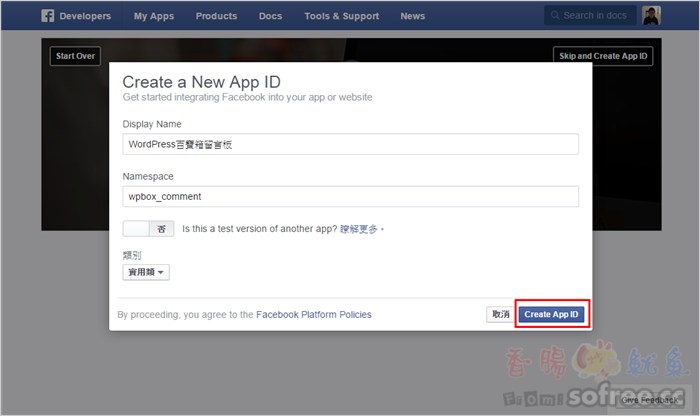The image size is (700, 416).
Task: Click the Give Feedback button
Action: pyautogui.click(x=650, y=400)
